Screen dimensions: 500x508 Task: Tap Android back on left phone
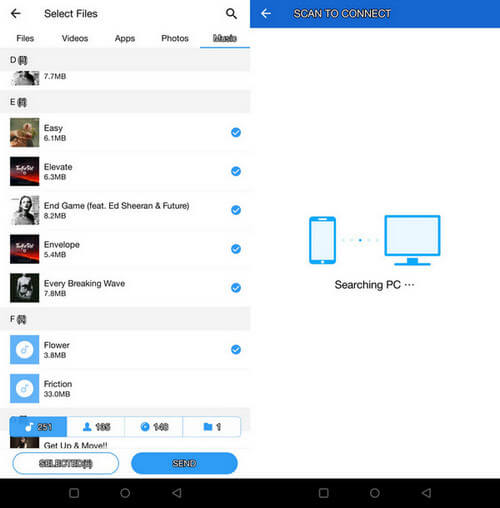coord(177,493)
